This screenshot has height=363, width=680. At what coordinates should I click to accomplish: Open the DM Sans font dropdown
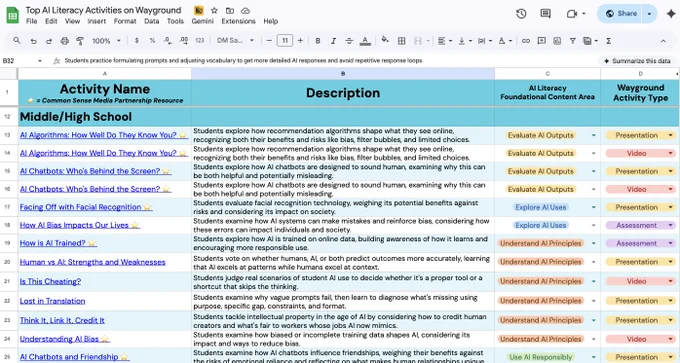tap(235, 41)
